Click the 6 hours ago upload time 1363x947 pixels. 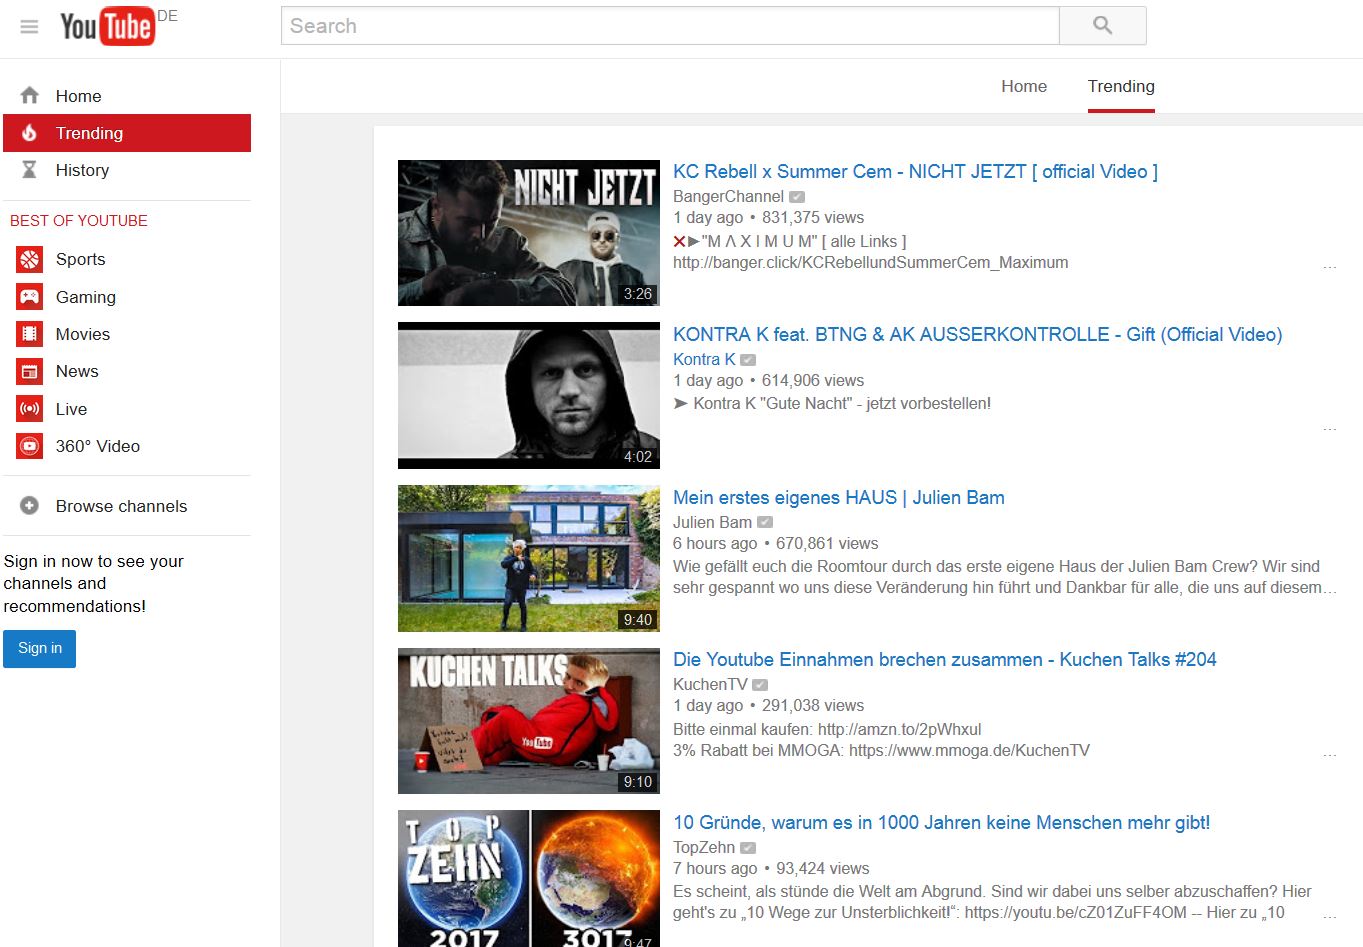tap(715, 544)
